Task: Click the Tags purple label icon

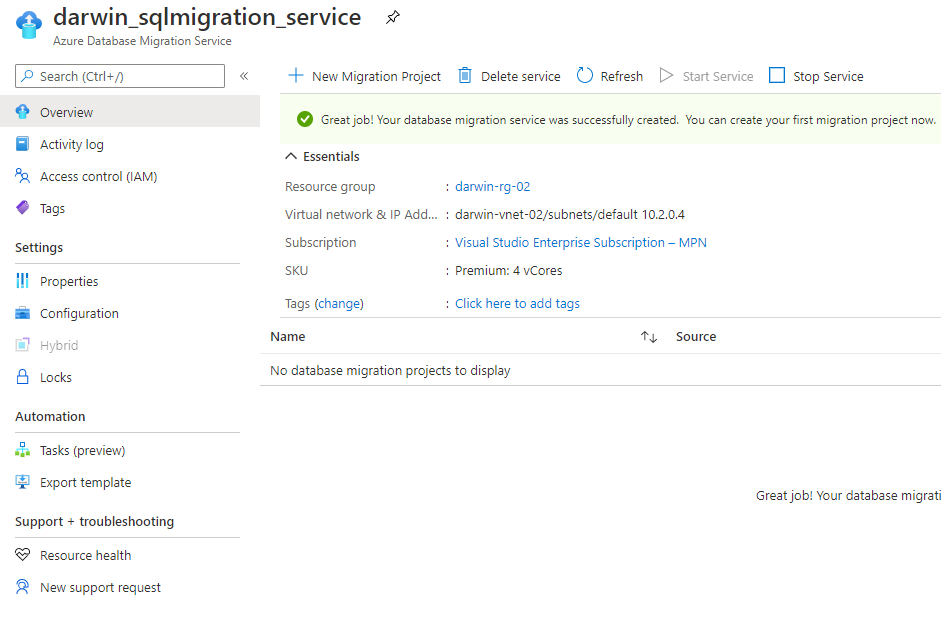Action: (23, 209)
